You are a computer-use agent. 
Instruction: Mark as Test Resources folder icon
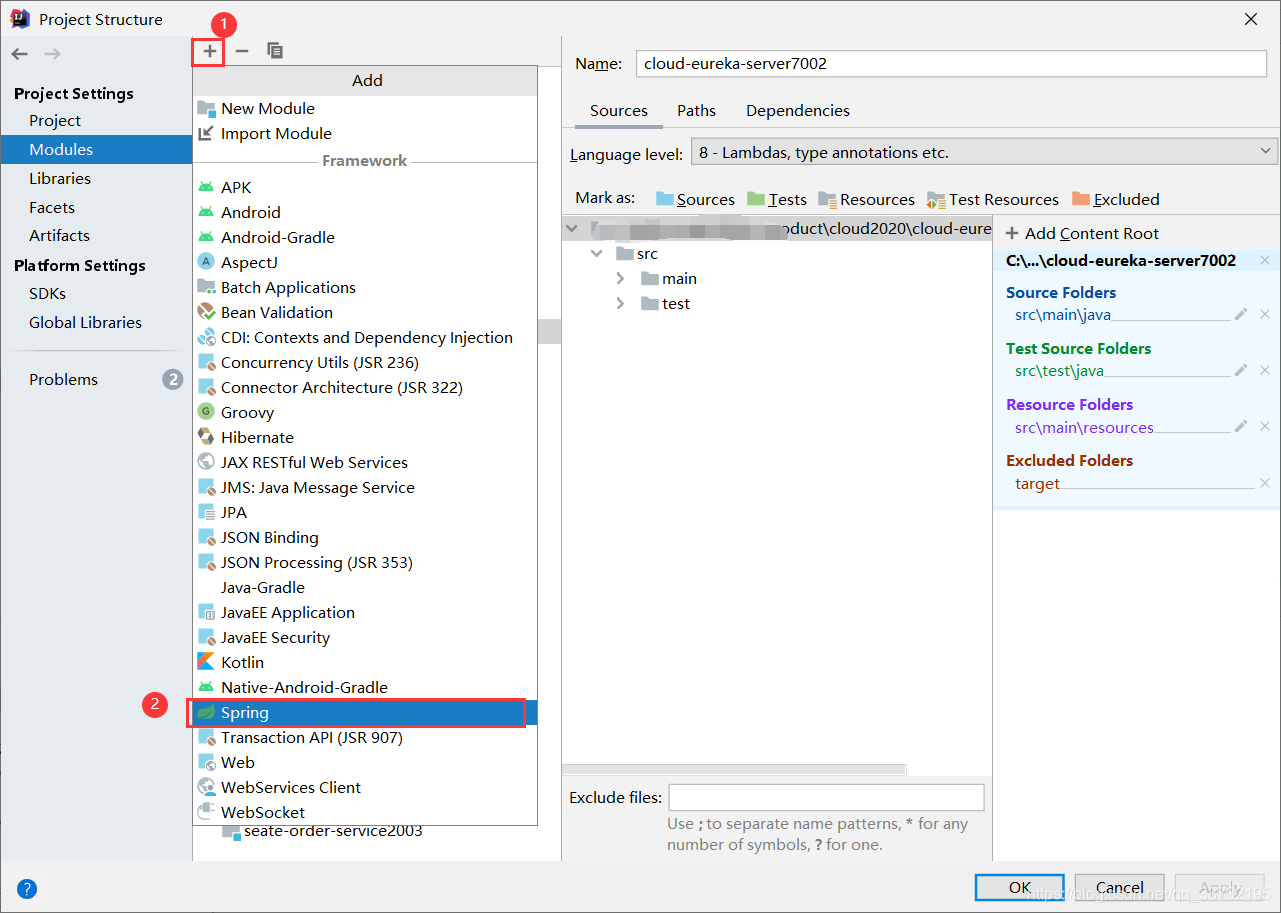coord(936,200)
